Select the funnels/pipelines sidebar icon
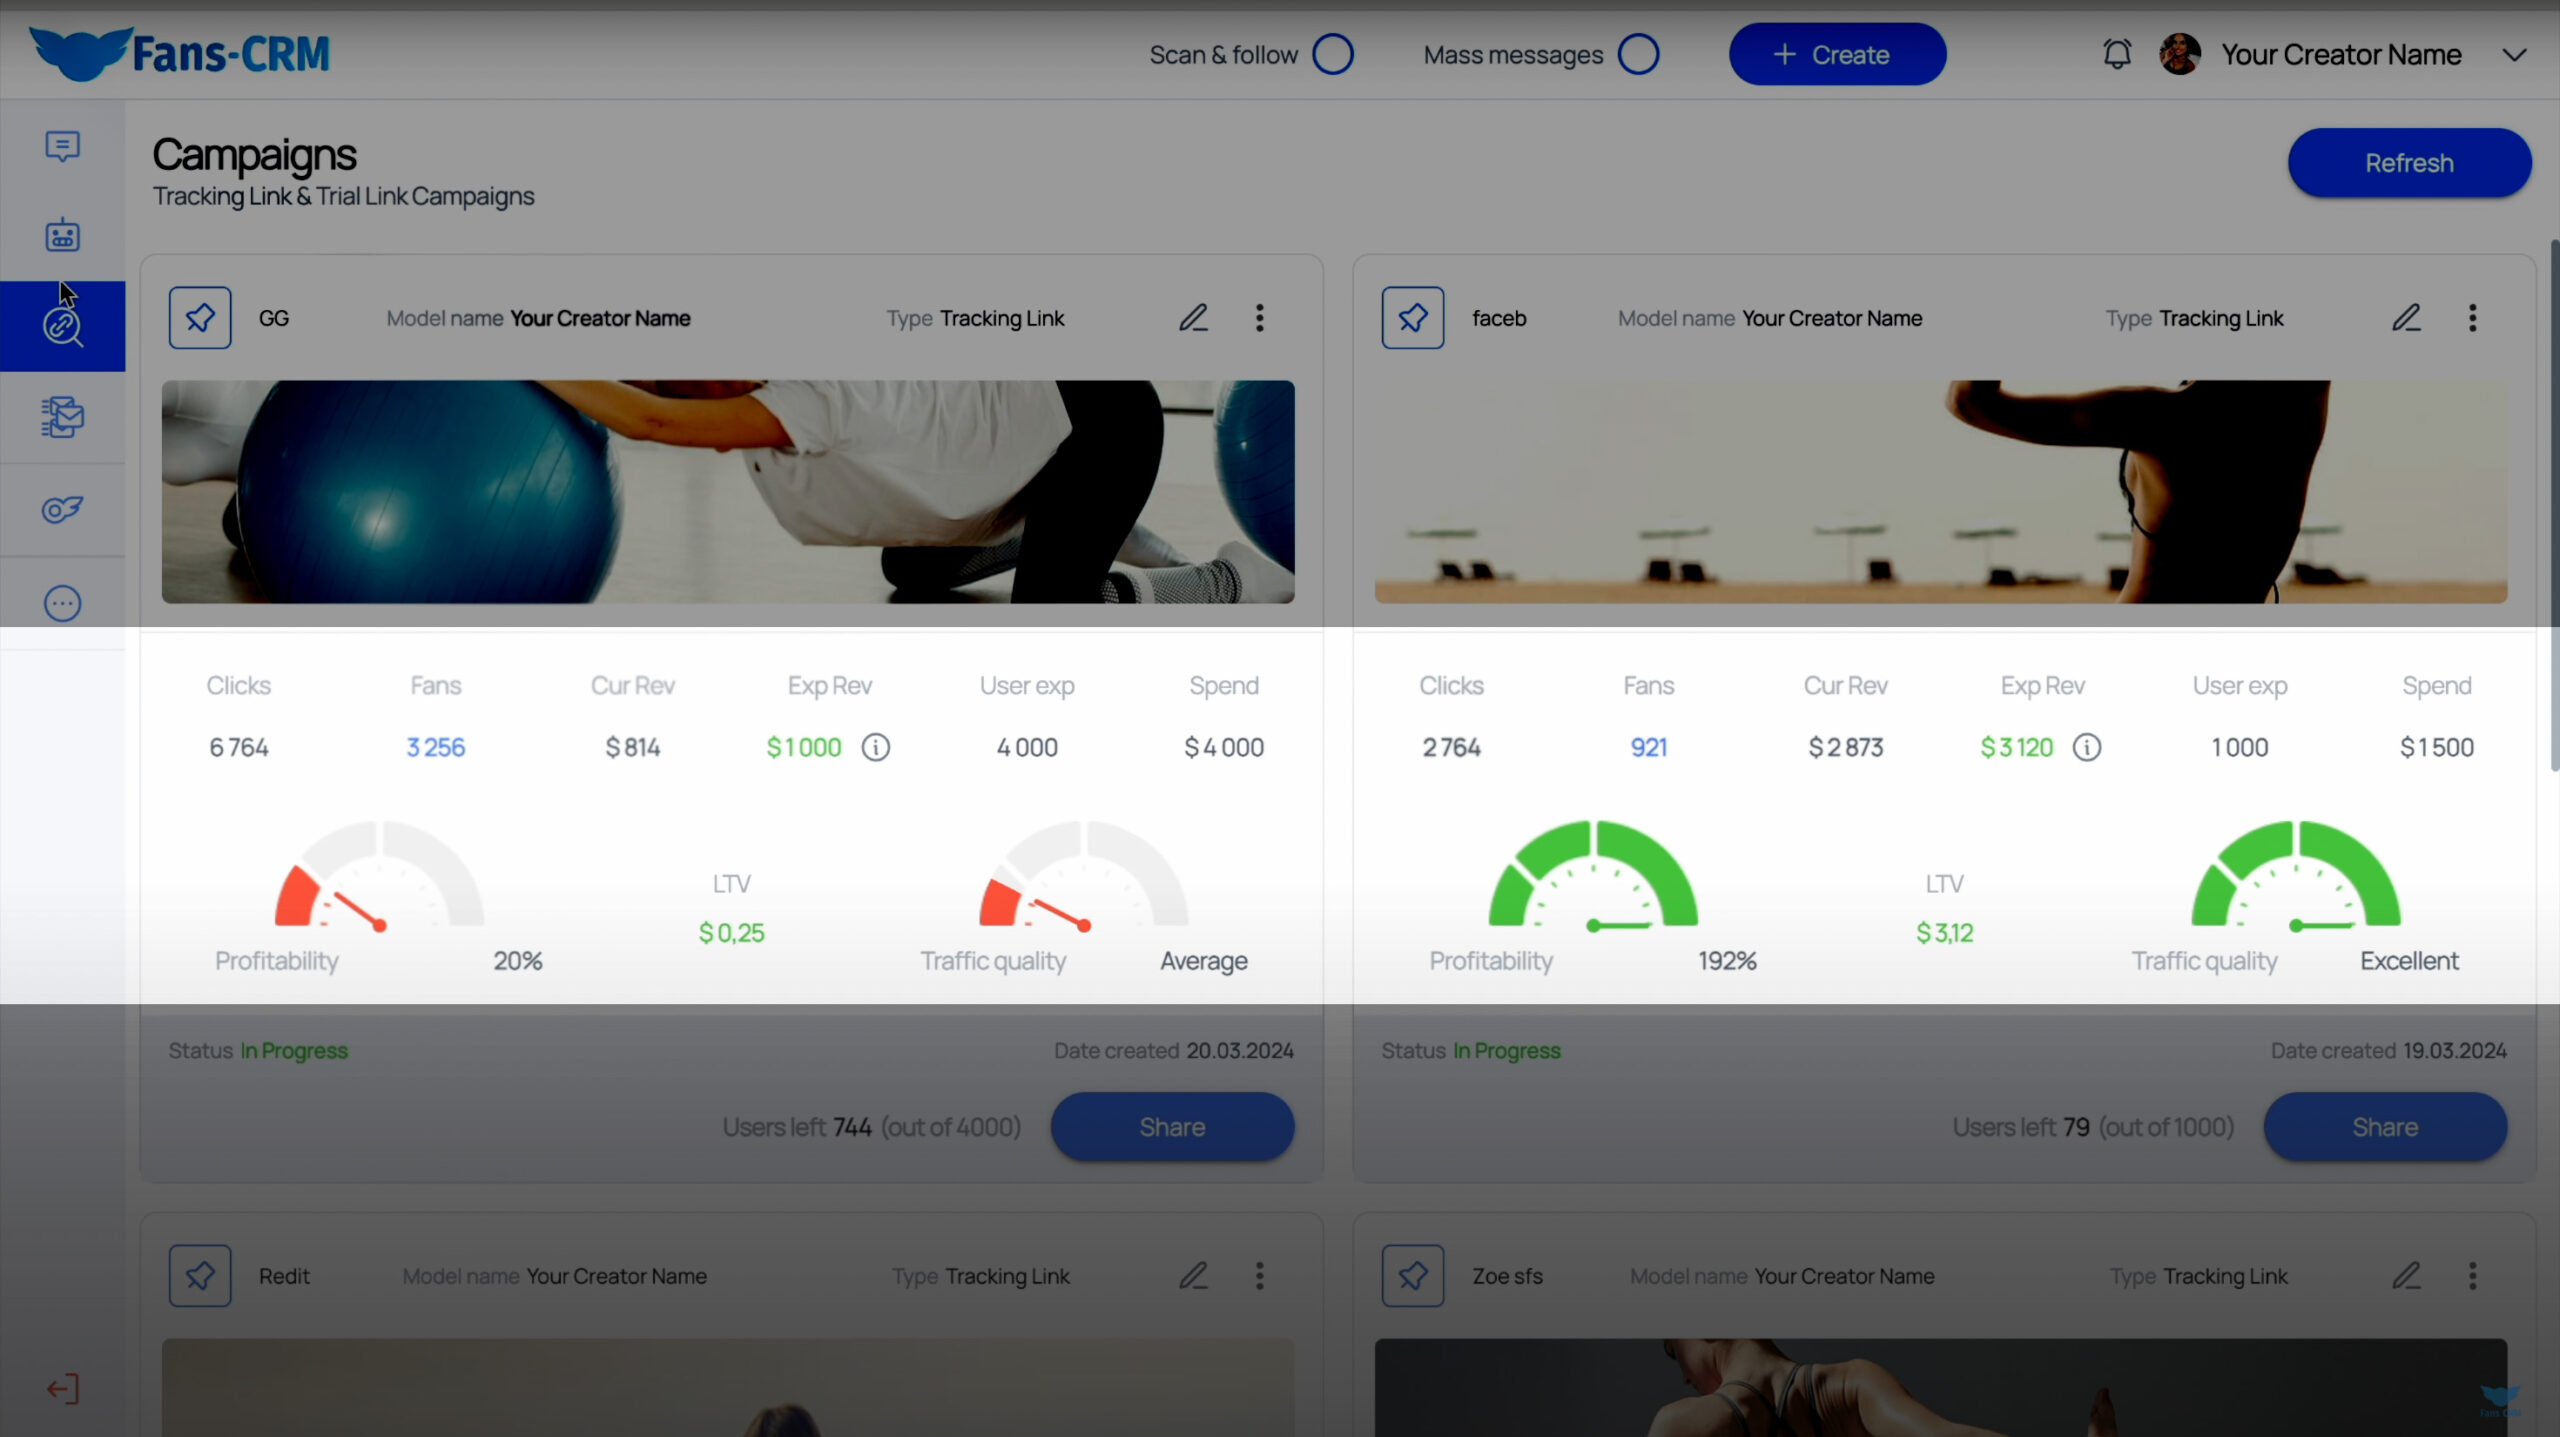2560x1437 pixels. (62, 417)
